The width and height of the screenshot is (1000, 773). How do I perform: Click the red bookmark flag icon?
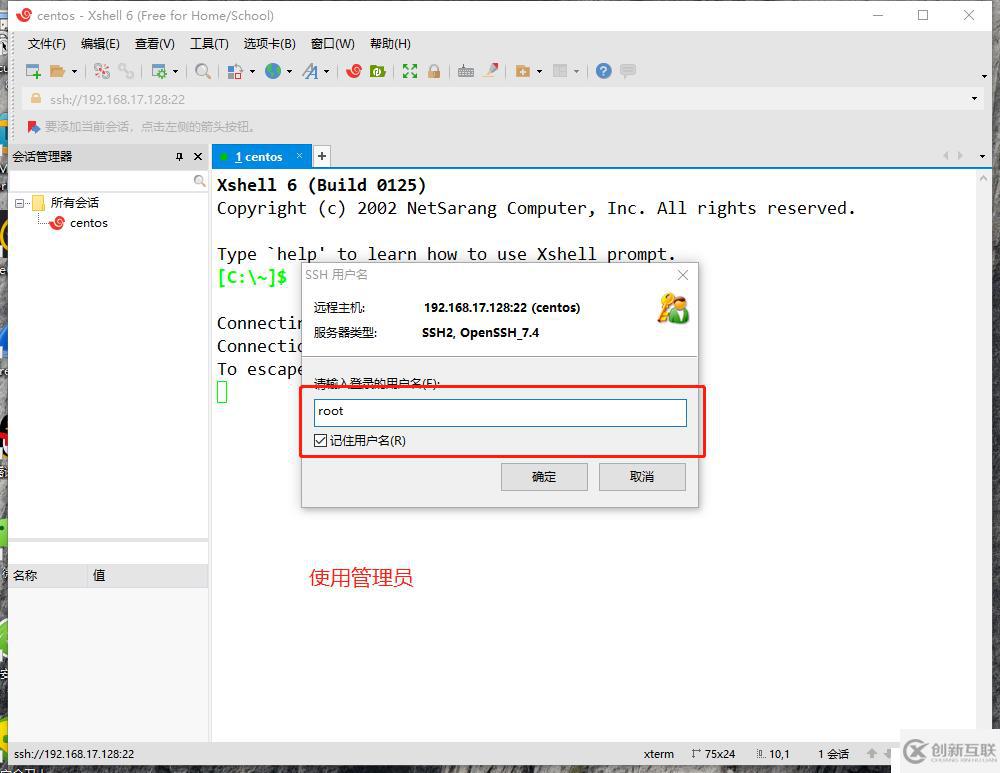34,127
